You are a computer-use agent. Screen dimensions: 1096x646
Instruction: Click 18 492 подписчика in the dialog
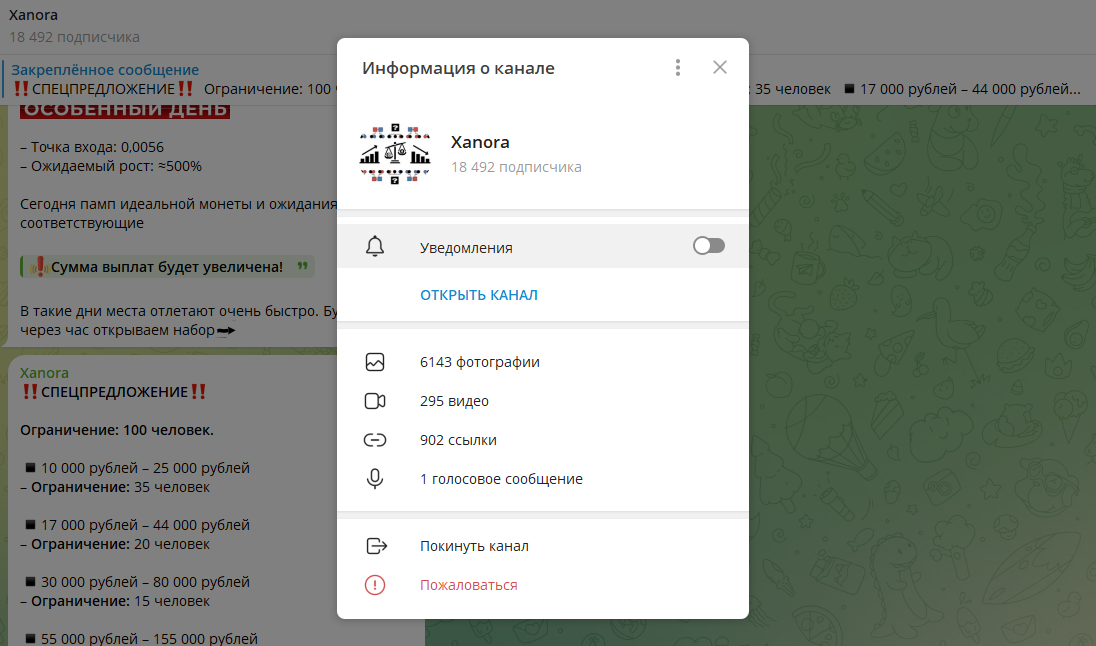[x=516, y=167]
